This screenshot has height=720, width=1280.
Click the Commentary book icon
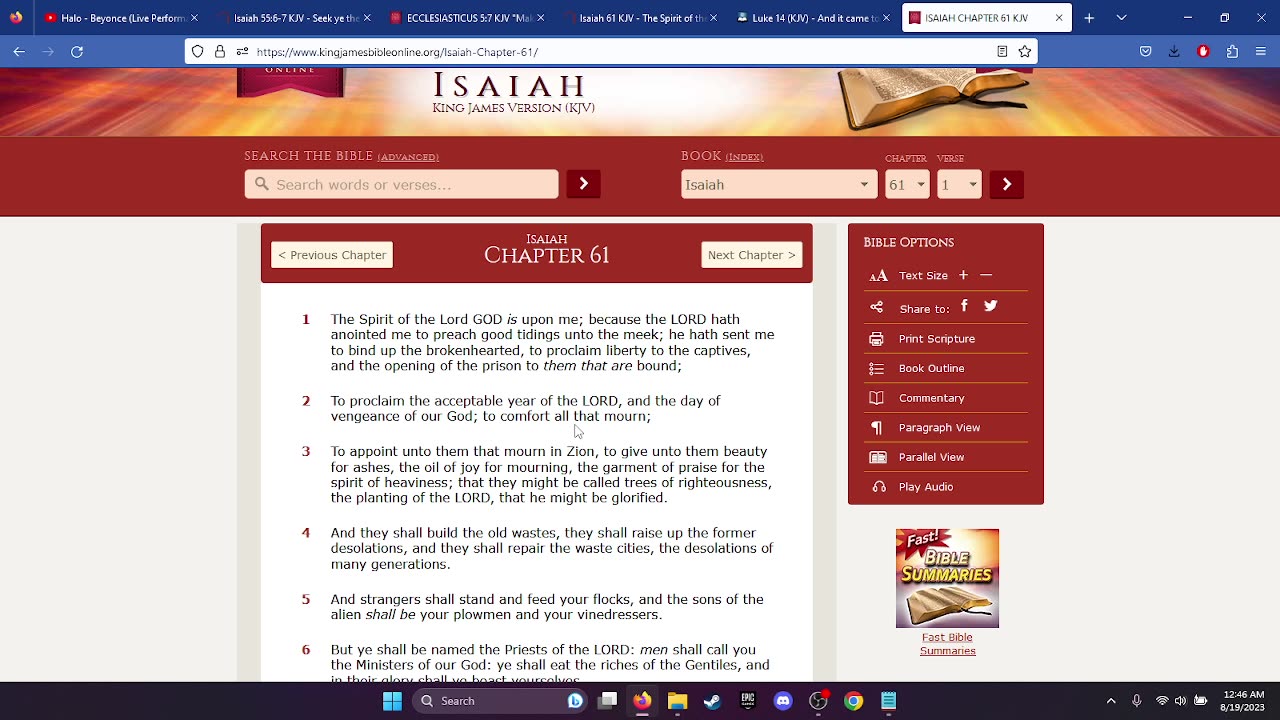877,398
